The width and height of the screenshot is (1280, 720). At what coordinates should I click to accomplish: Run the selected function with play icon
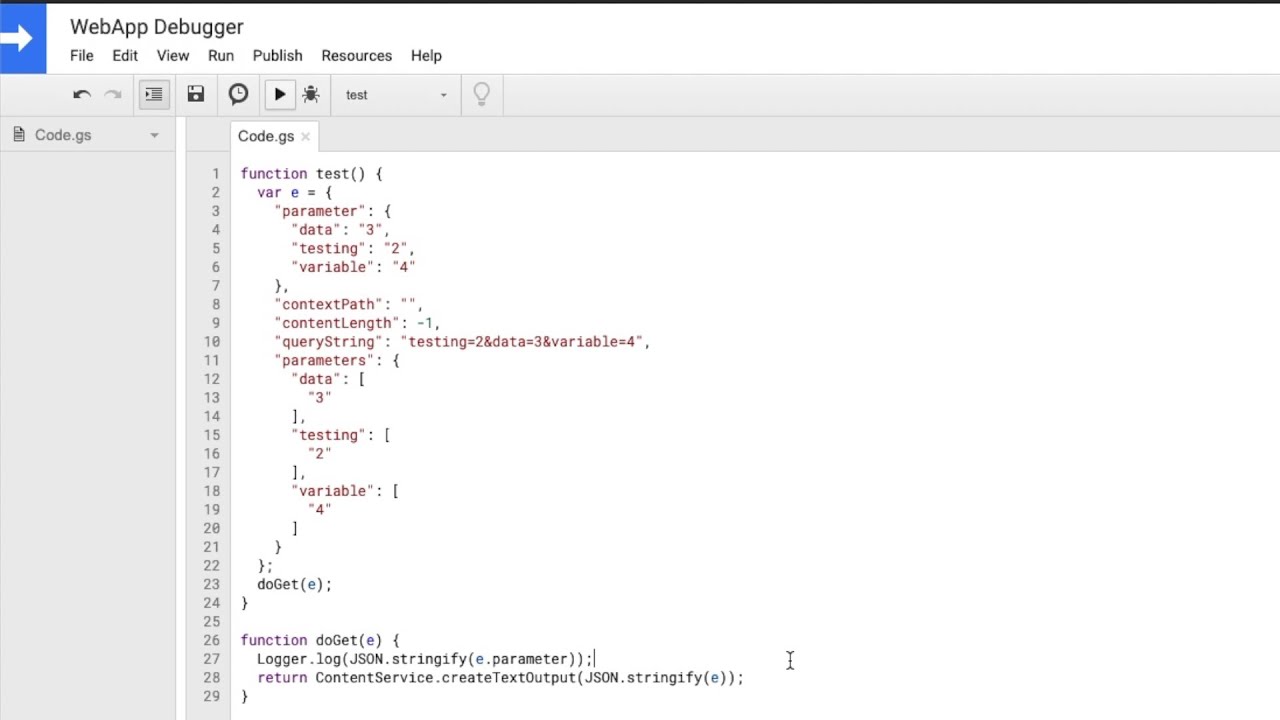[x=280, y=94]
